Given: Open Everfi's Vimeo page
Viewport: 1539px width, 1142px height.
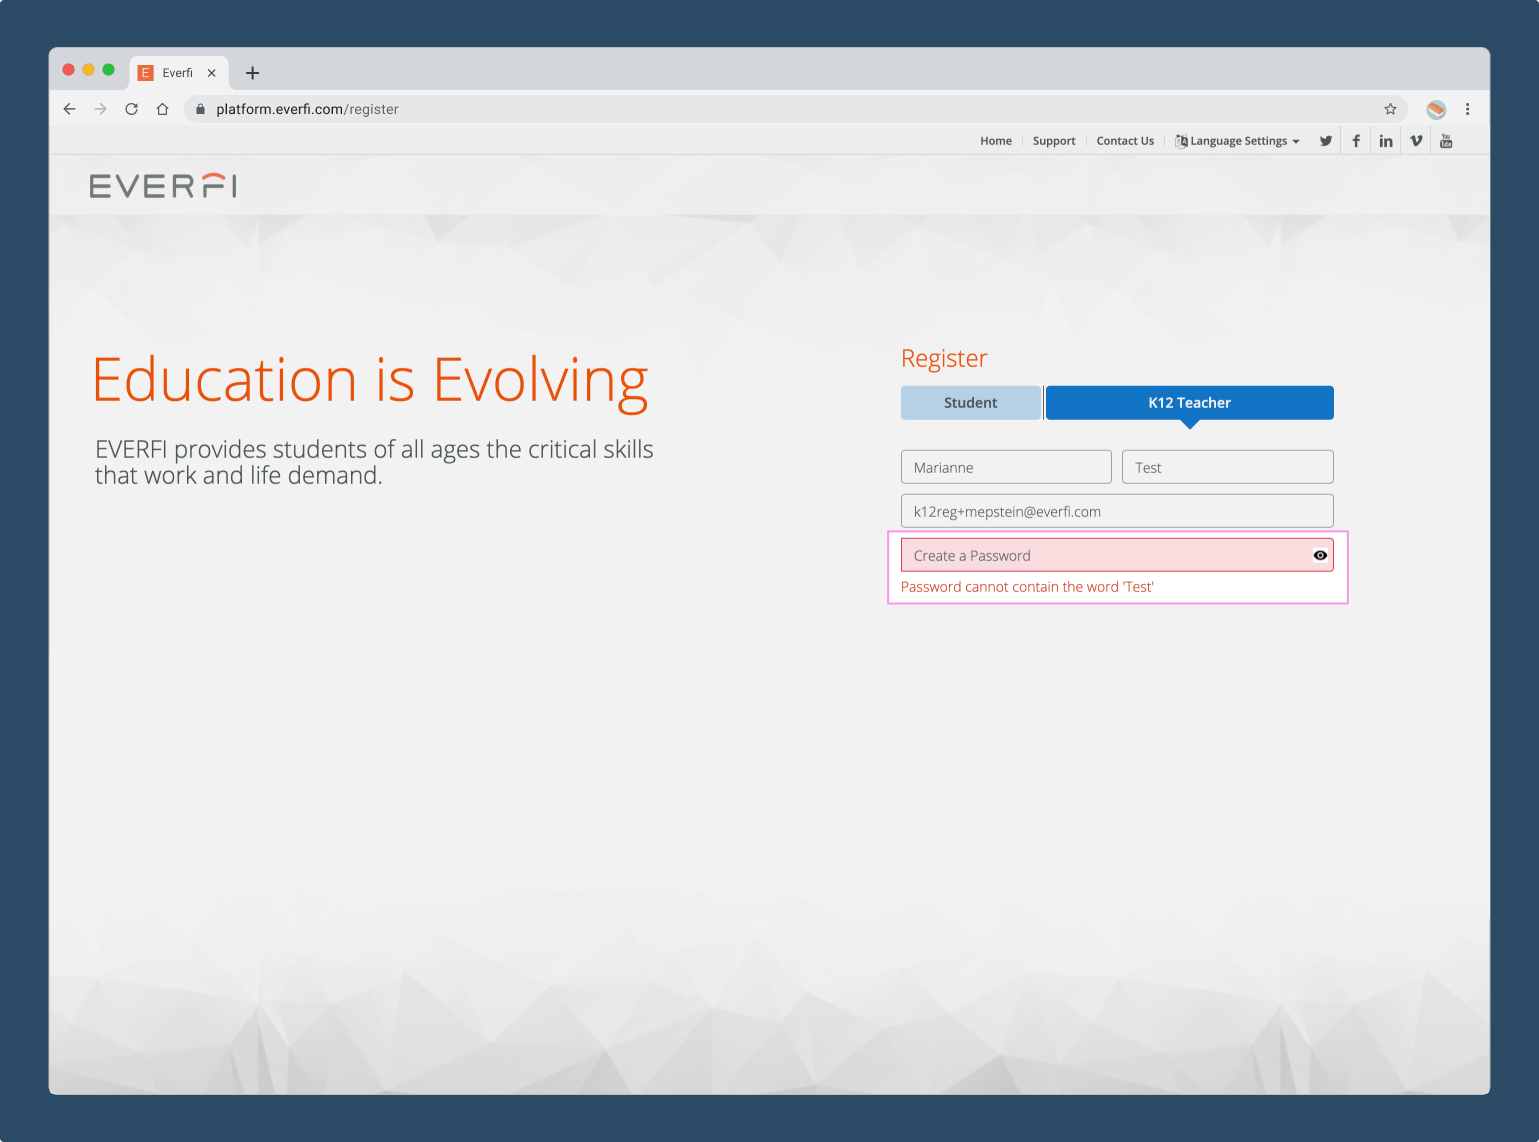Looking at the screenshot, I should (1416, 141).
